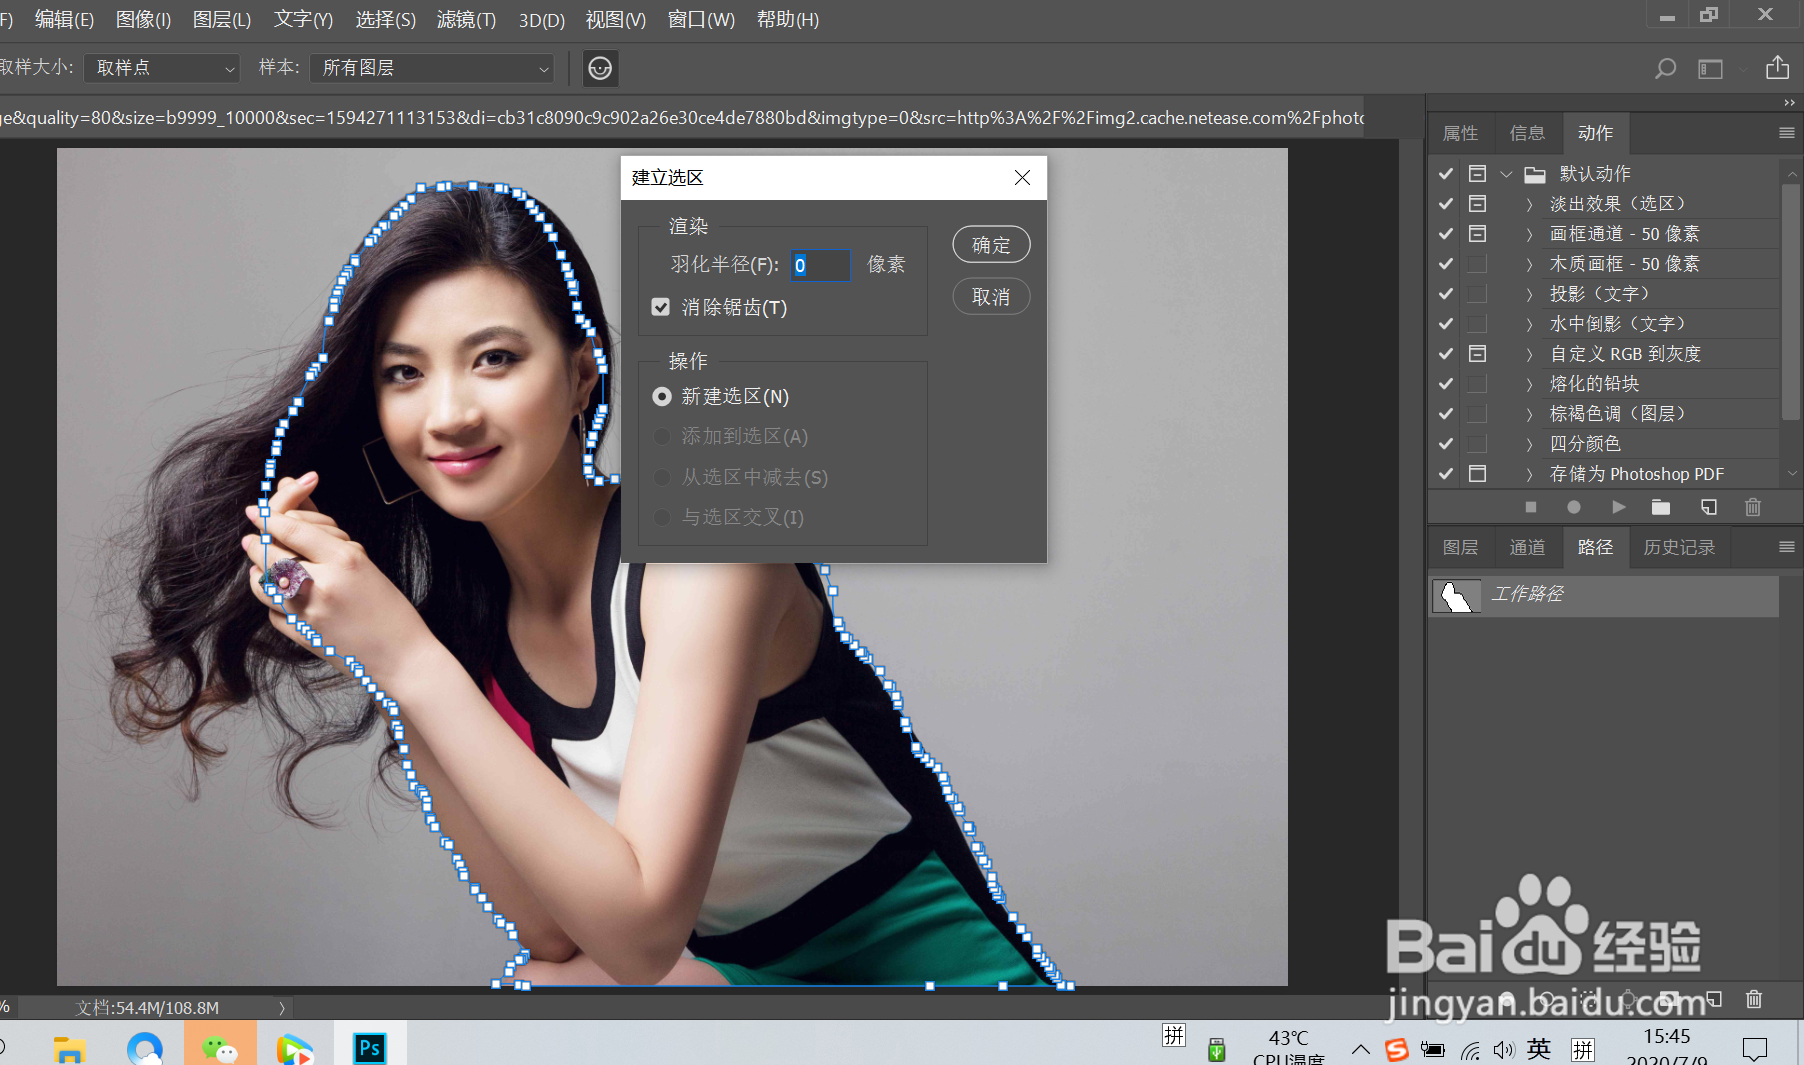Expand the 存储为 Photoshop PDF action

(1529, 474)
